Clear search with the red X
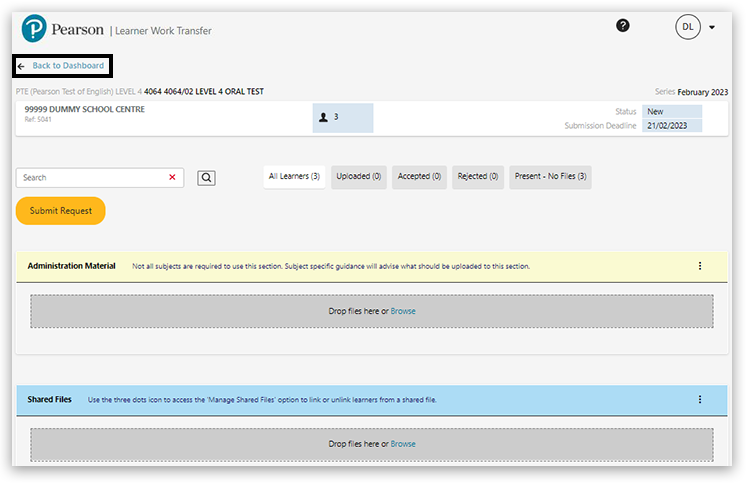The height and width of the screenshot is (484, 750). (x=172, y=177)
